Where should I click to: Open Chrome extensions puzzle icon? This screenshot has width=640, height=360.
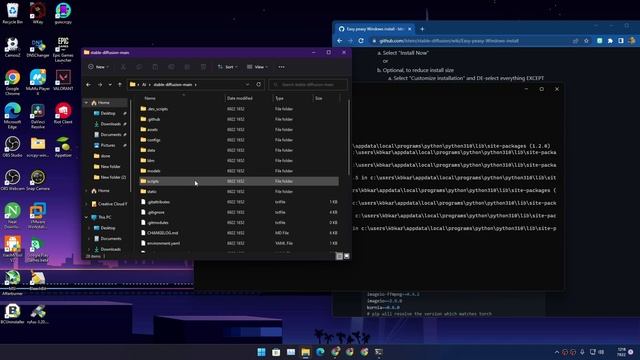[610, 41]
